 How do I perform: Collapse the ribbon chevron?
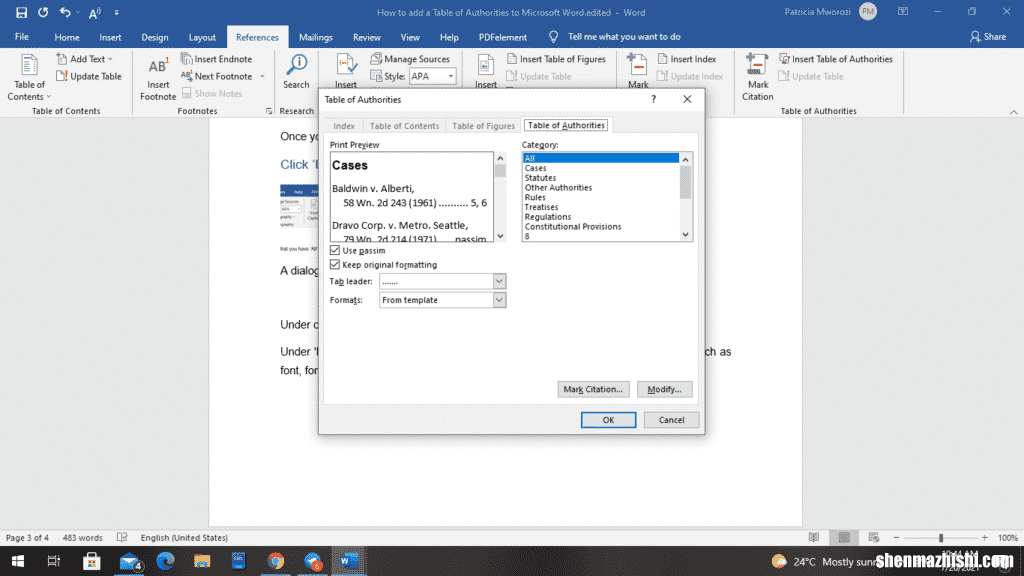[1014, 112]
